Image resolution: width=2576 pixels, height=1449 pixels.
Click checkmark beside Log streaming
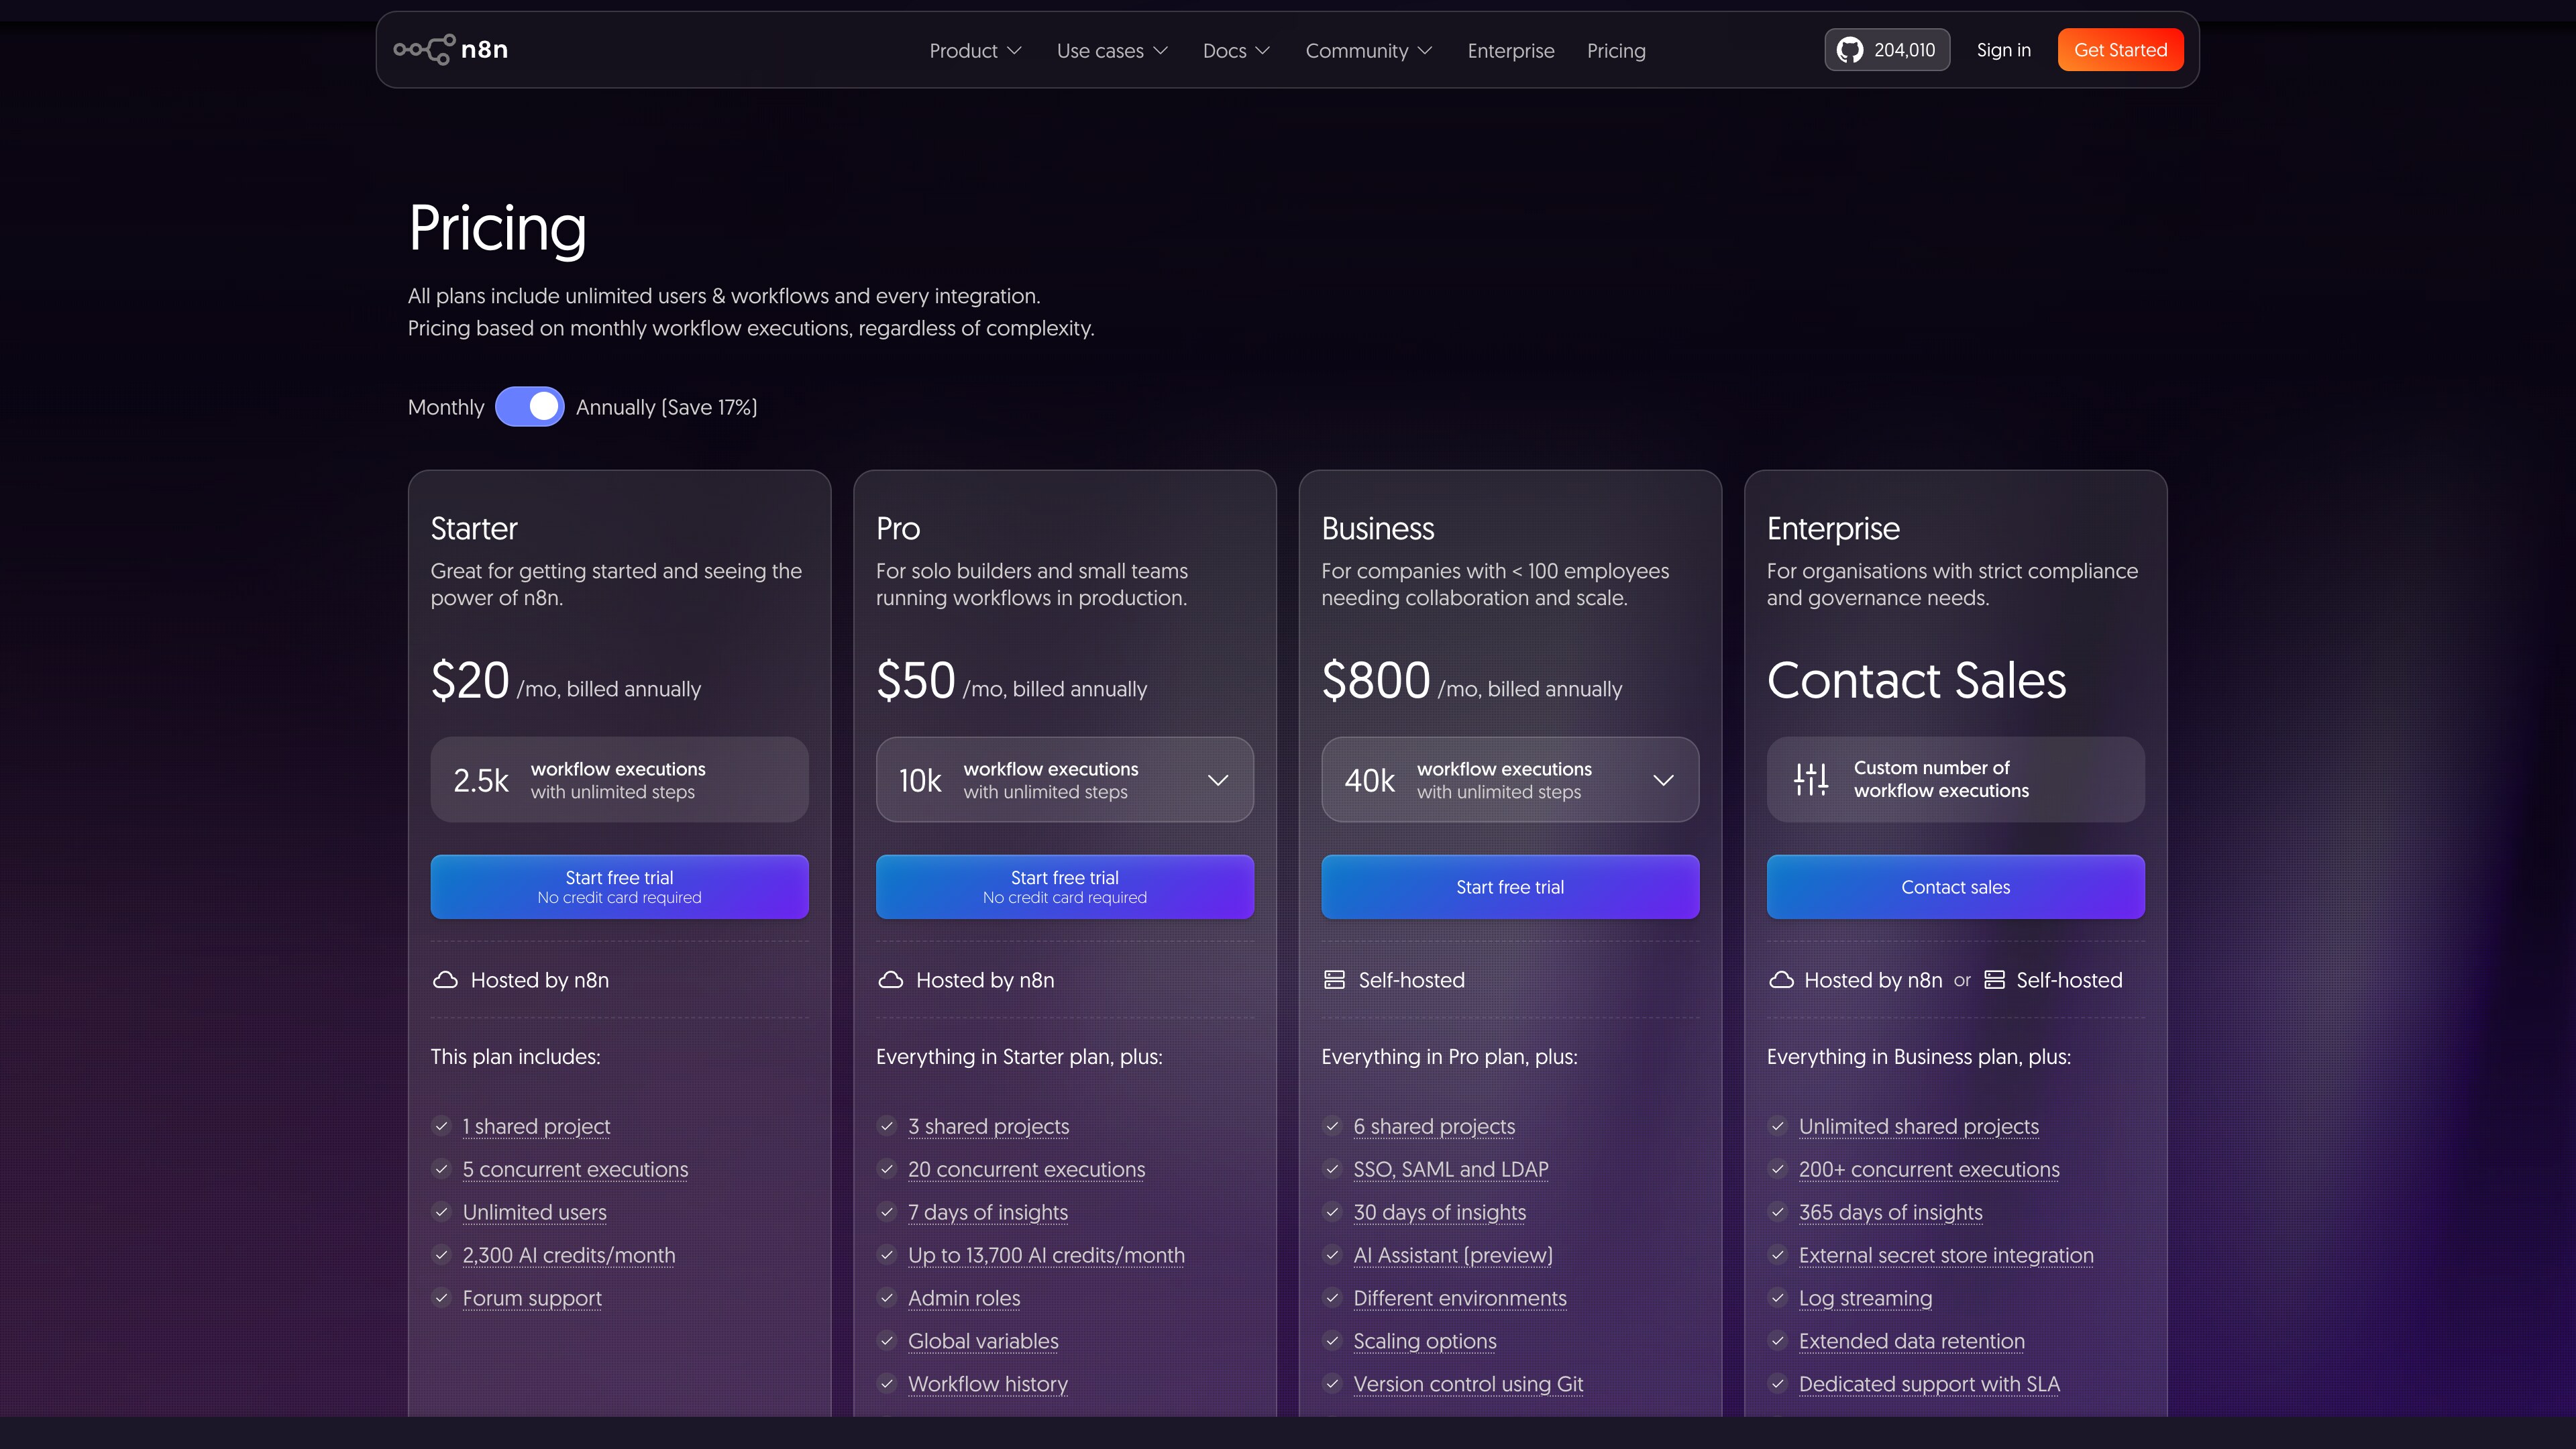(x=1777, y=1298)
